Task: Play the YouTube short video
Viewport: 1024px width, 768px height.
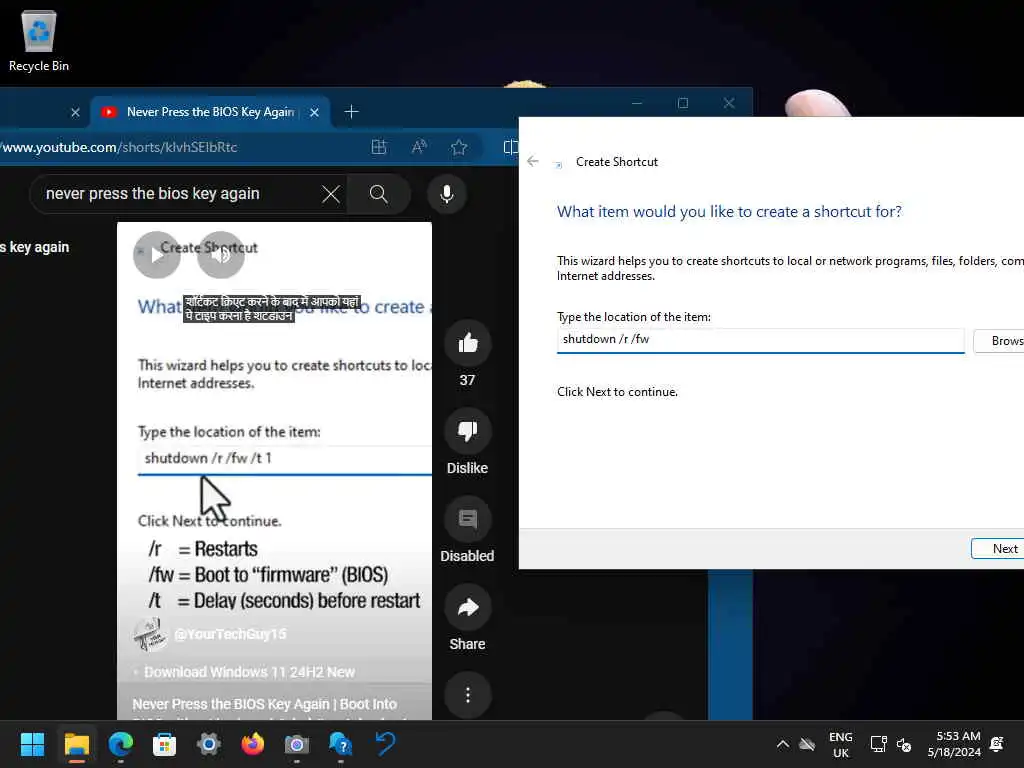Action: (157, 255)
